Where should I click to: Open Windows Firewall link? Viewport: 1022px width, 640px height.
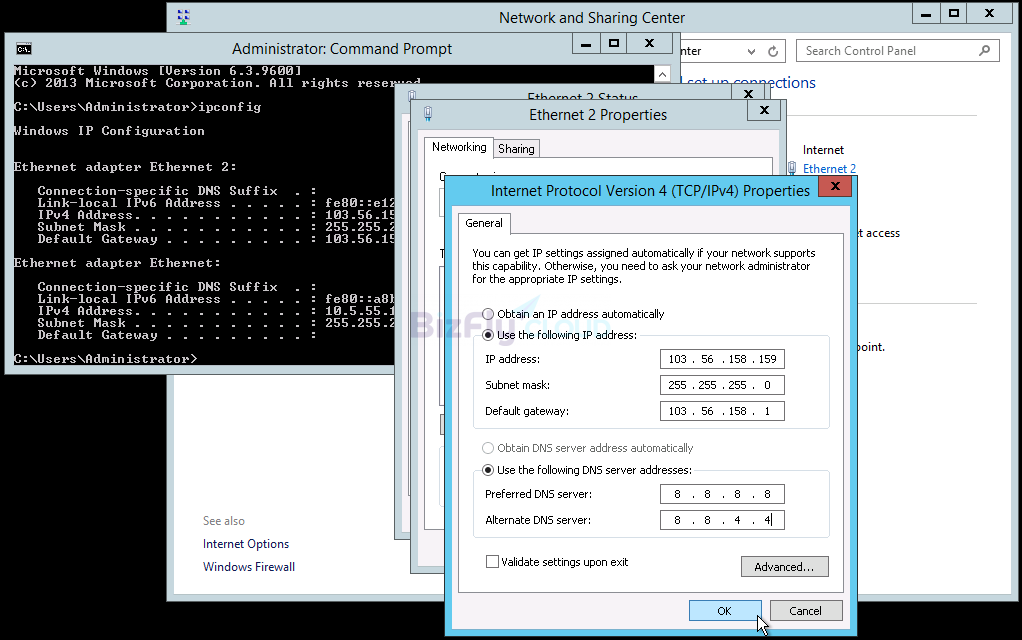[249, 567]
